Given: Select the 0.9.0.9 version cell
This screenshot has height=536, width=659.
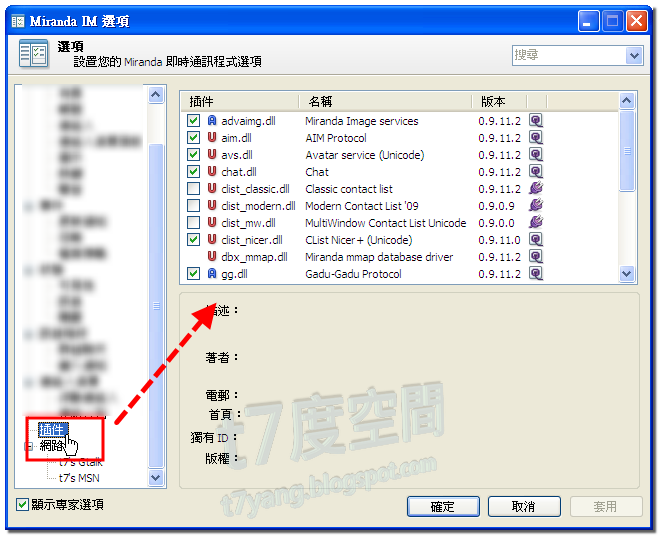Looking at the screenshot, I should (496, 206).
